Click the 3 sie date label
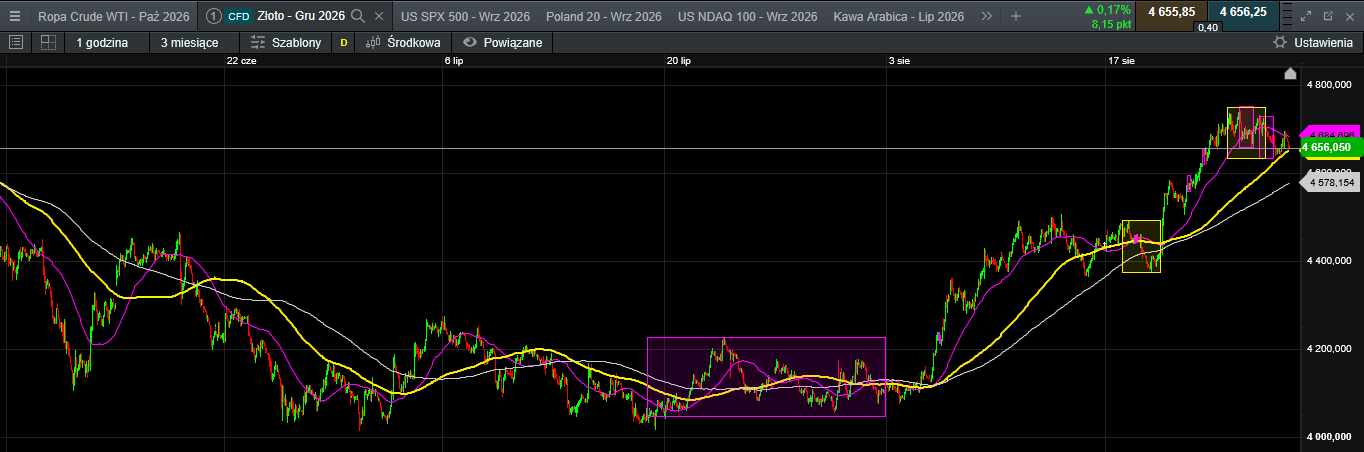The width and height of the screenshot is (1364, 452). click(899, 61)
